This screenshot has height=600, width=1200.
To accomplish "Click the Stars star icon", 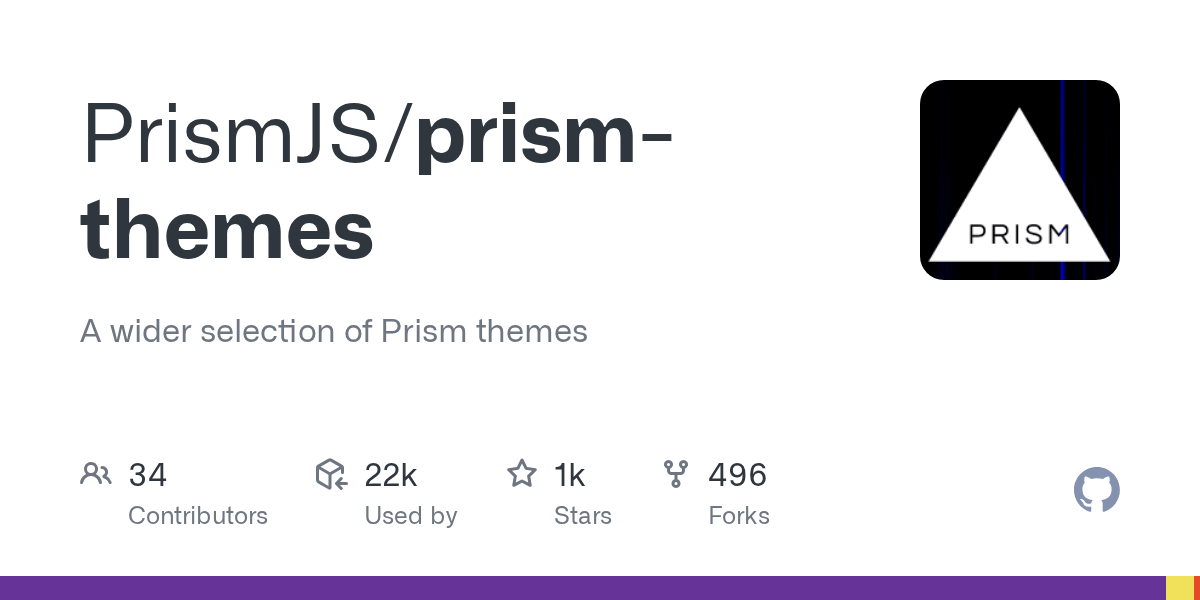I will [522, 474].
